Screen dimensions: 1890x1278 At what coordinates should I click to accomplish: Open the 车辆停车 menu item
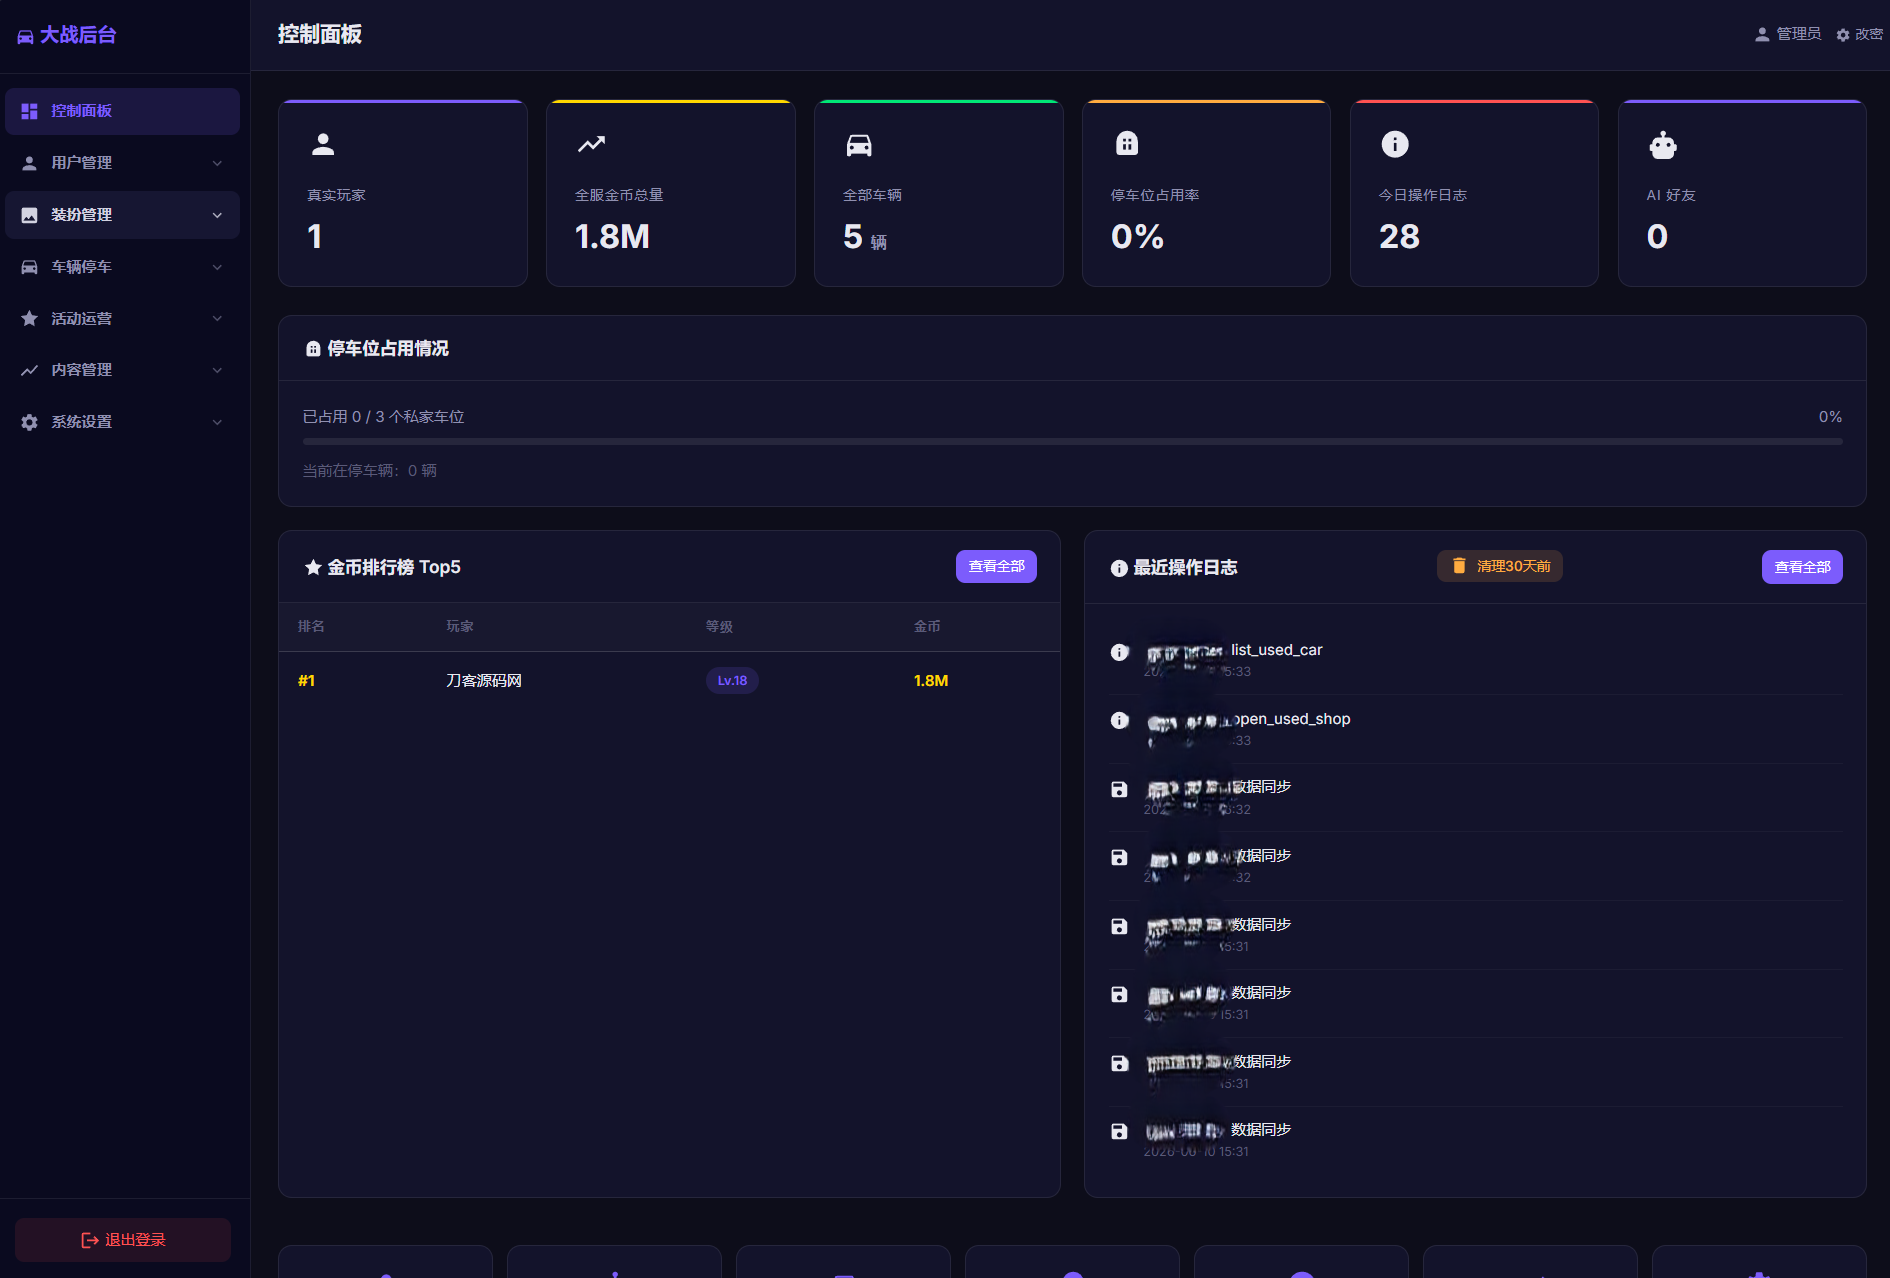click(122, 267)
